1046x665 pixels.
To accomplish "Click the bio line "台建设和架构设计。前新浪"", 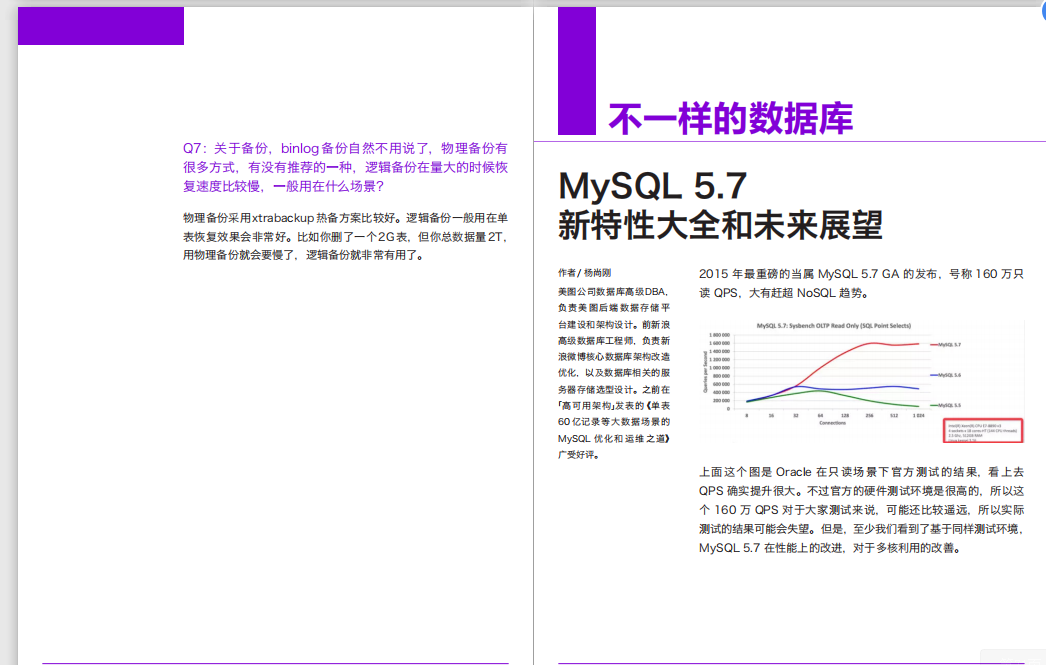I will [614, 324].
